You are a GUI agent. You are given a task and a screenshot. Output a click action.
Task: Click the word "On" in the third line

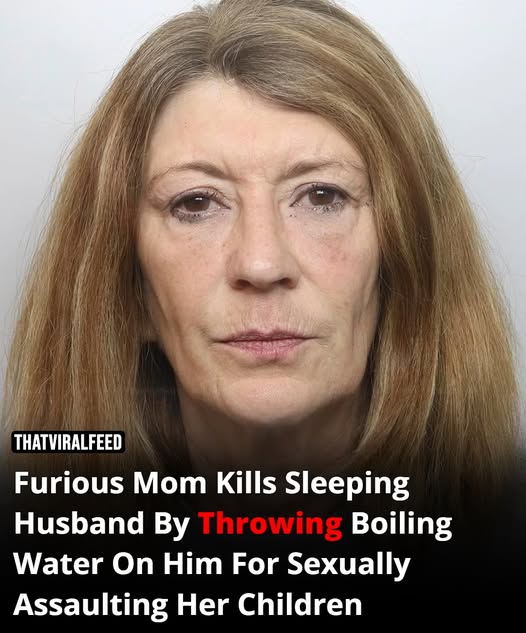(133, 564)
